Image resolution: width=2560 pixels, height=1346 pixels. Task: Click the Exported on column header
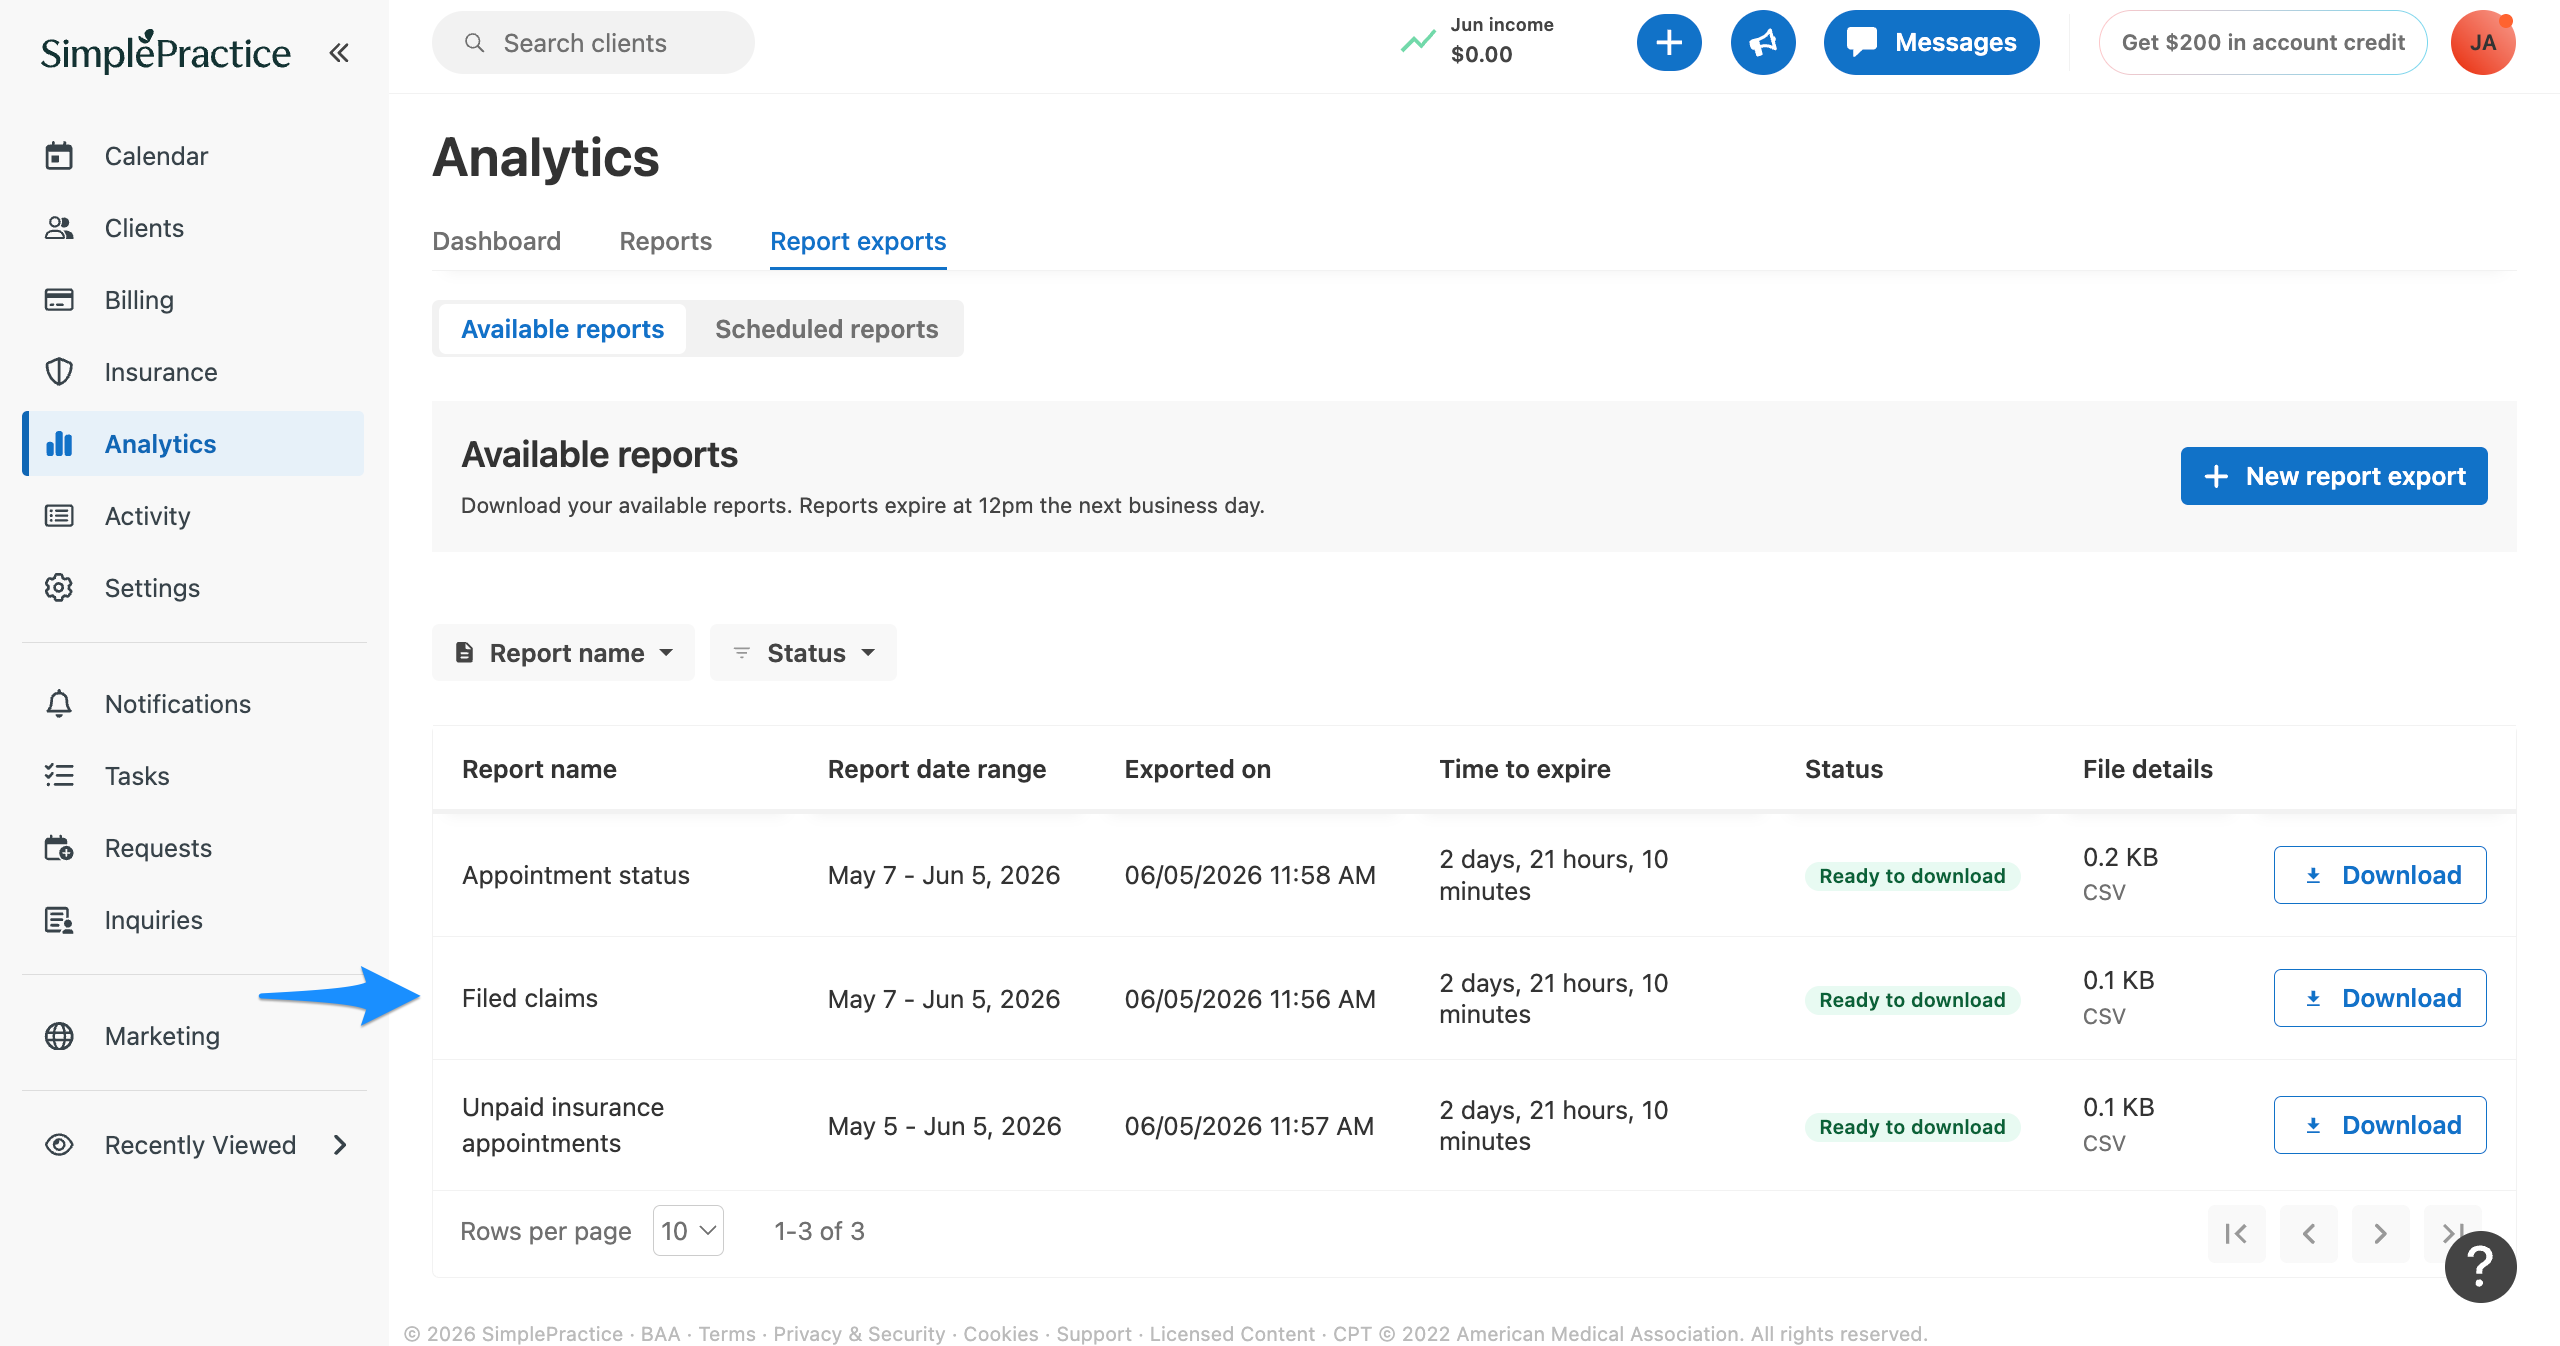(x=1198, y=769)
